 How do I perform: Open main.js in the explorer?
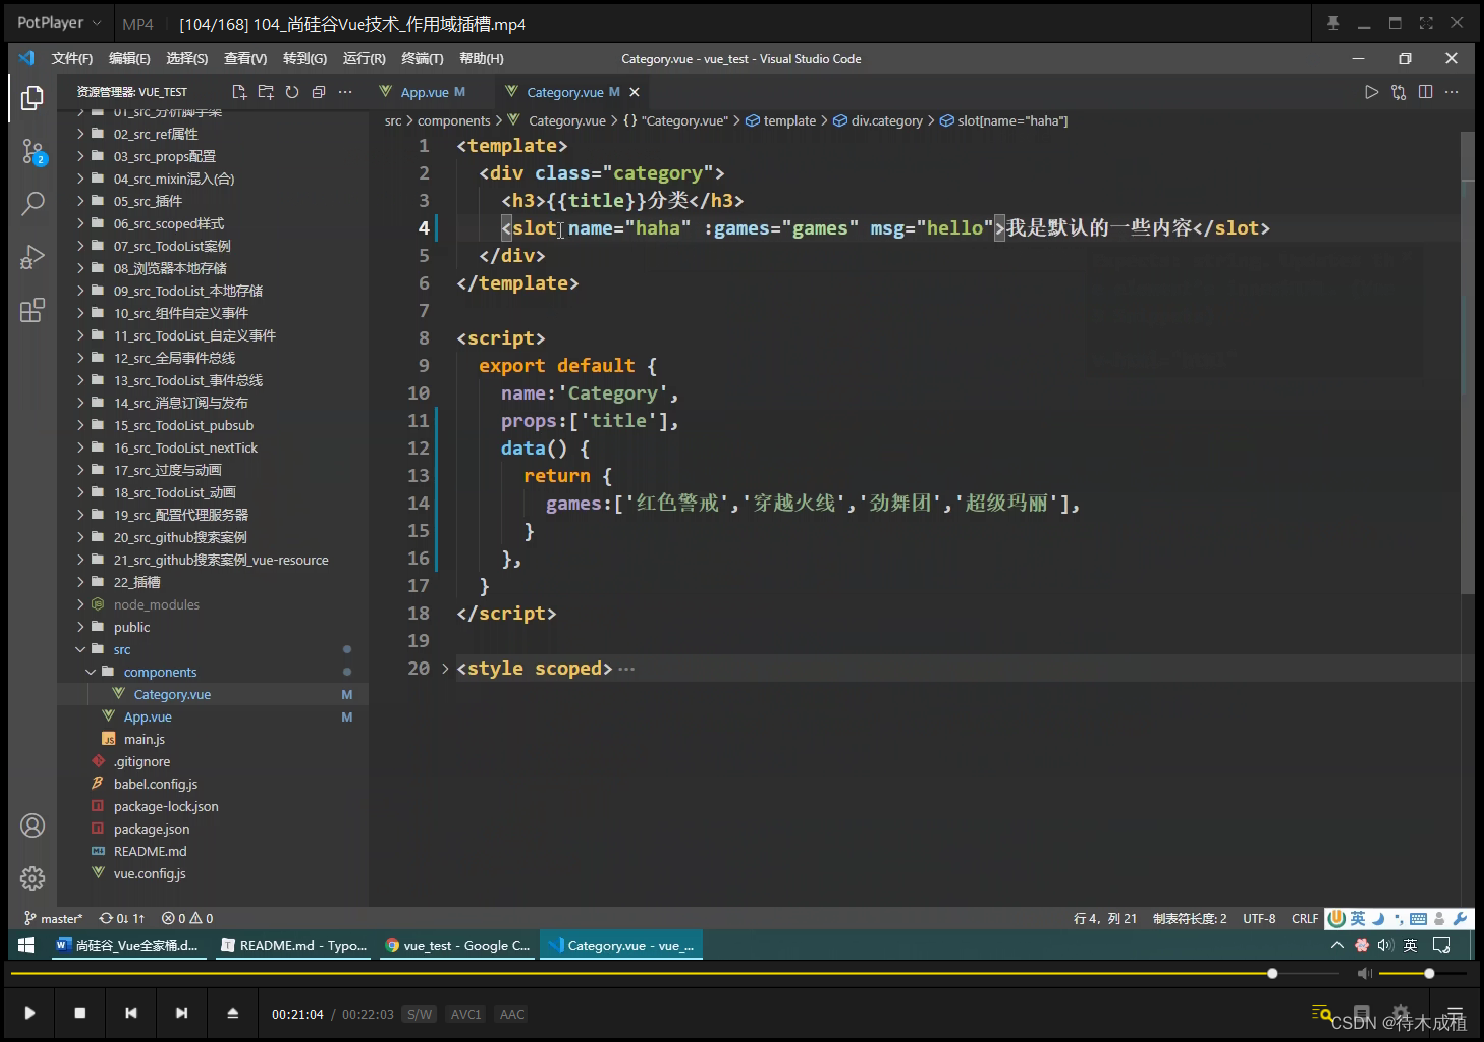(144, 739)
